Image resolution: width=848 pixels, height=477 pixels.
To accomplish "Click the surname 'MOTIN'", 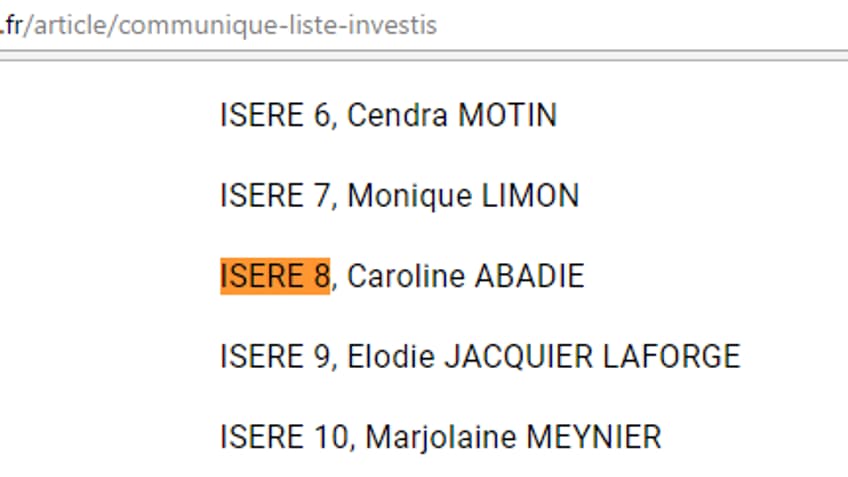I will tap(507, 115).
